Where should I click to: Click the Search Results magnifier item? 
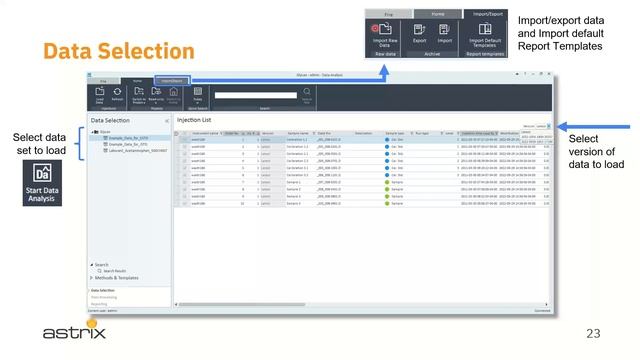(x=111, y=271)
